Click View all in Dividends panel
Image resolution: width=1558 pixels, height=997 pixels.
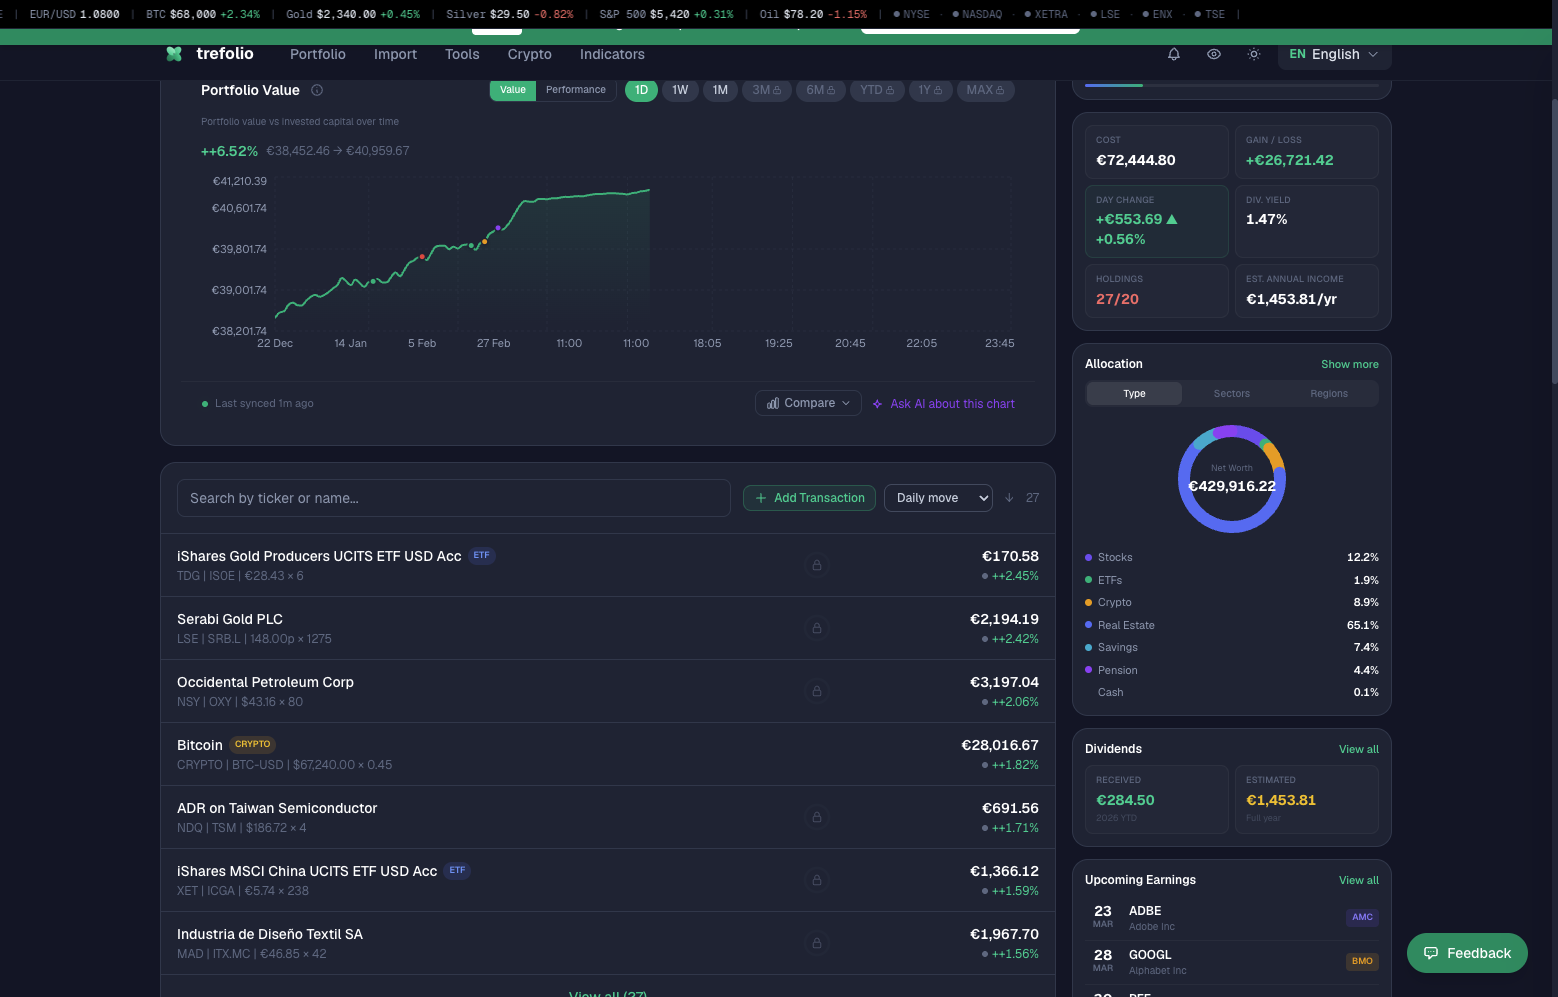tap(1359, 749)
